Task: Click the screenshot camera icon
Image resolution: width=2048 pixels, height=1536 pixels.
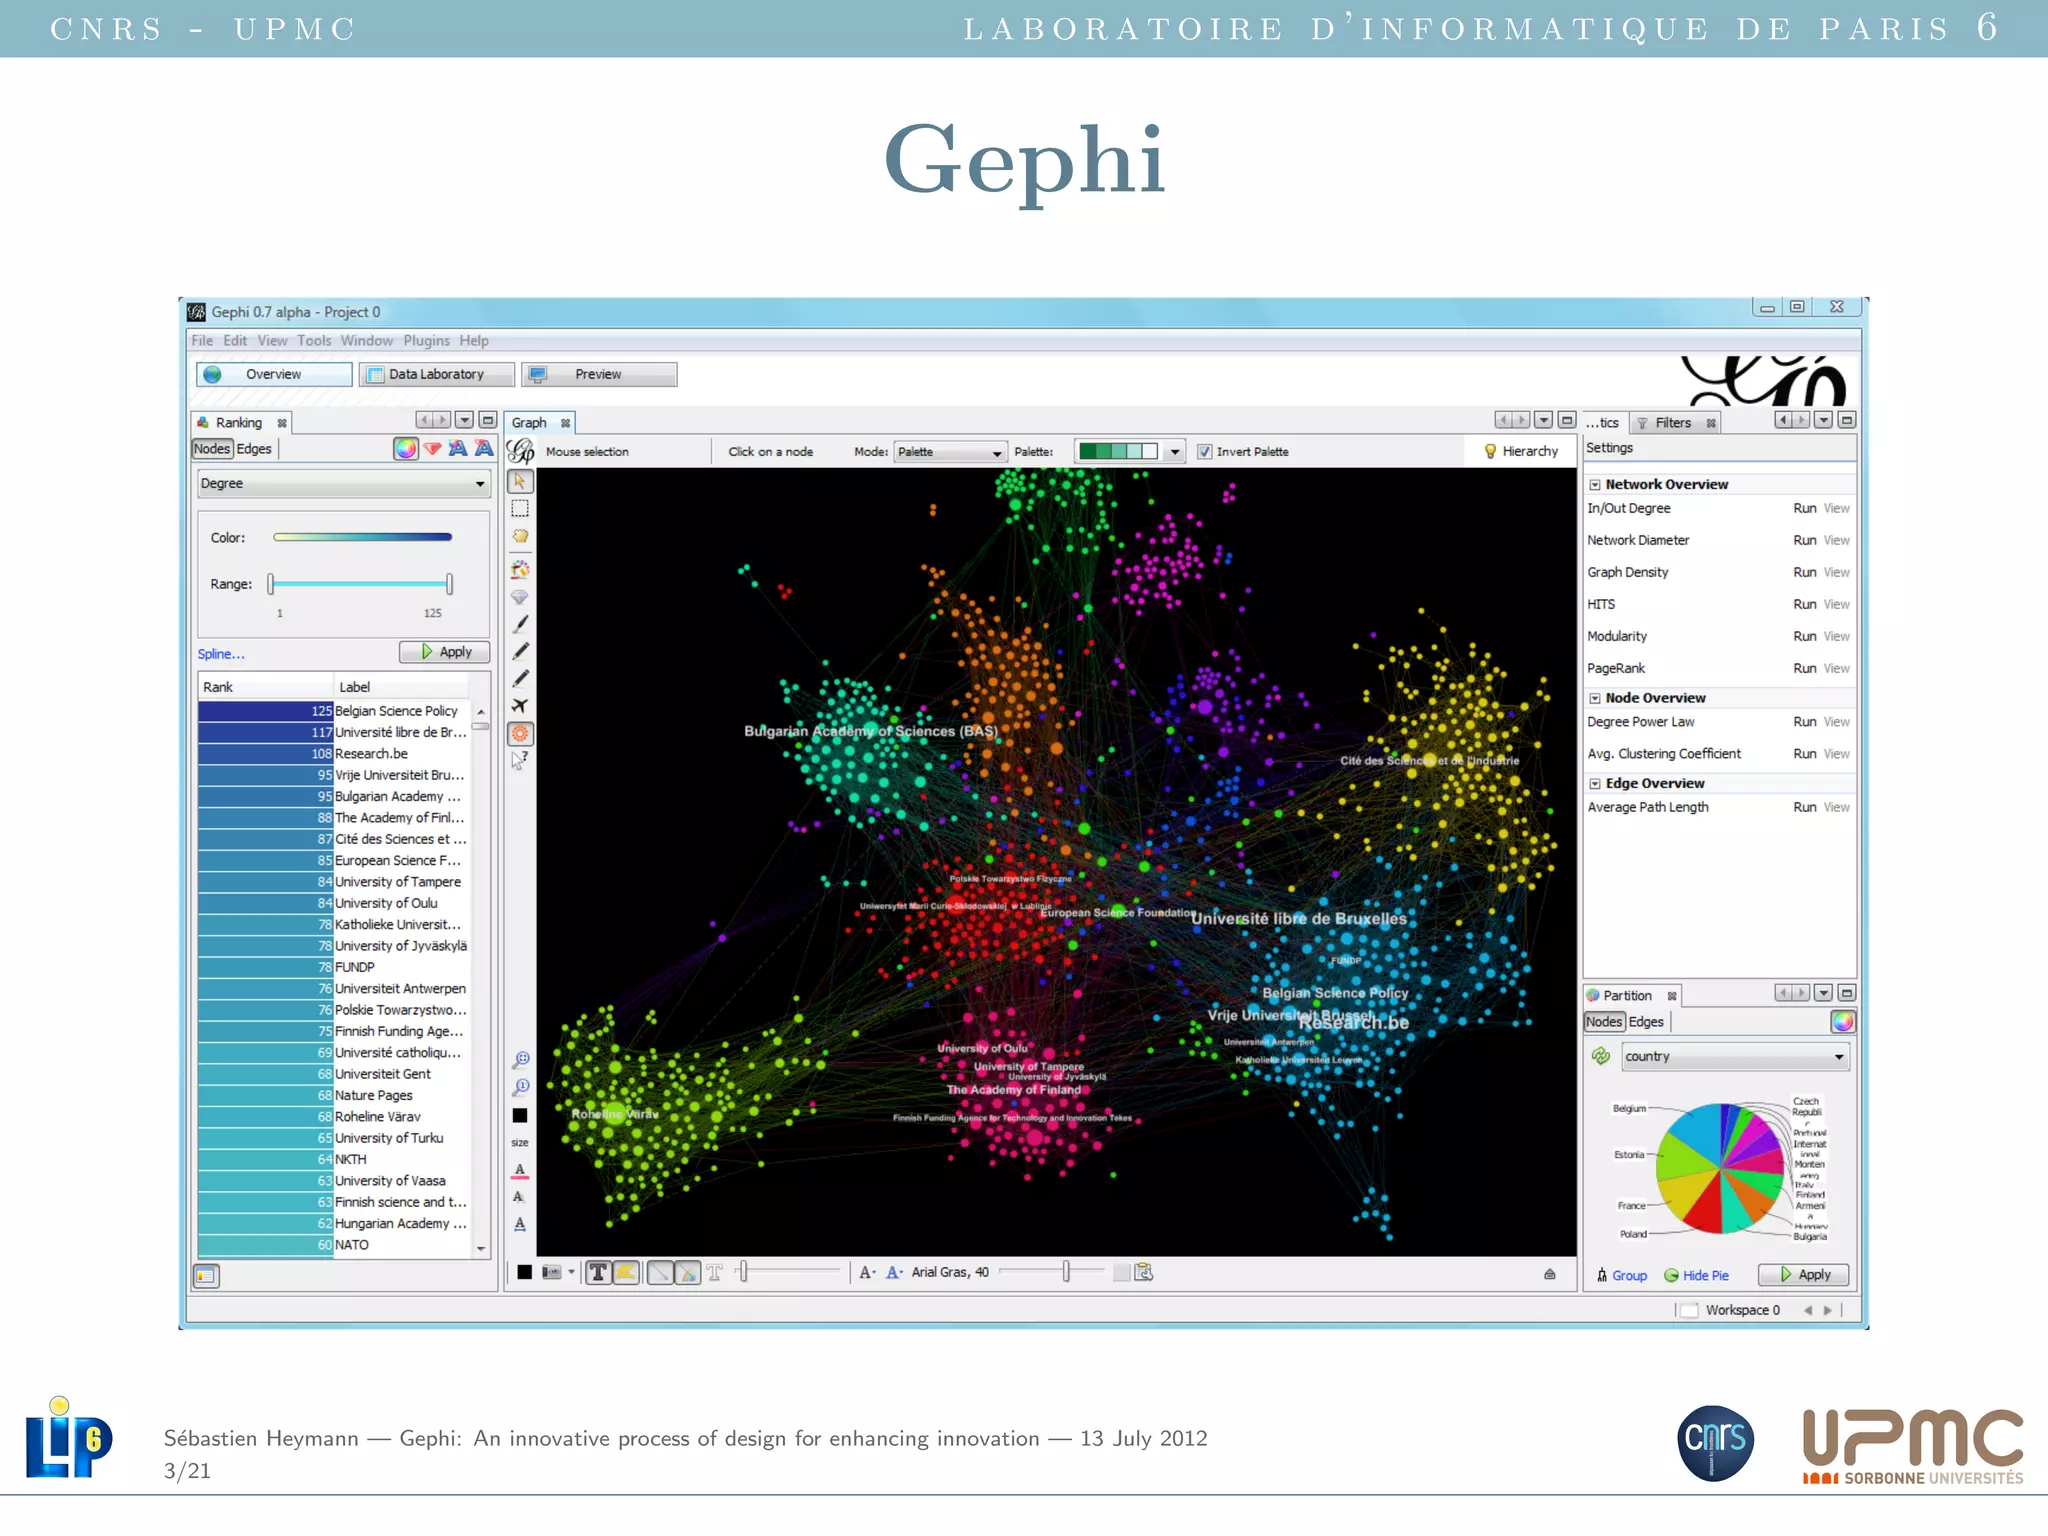Action: tap(551, 1273)
